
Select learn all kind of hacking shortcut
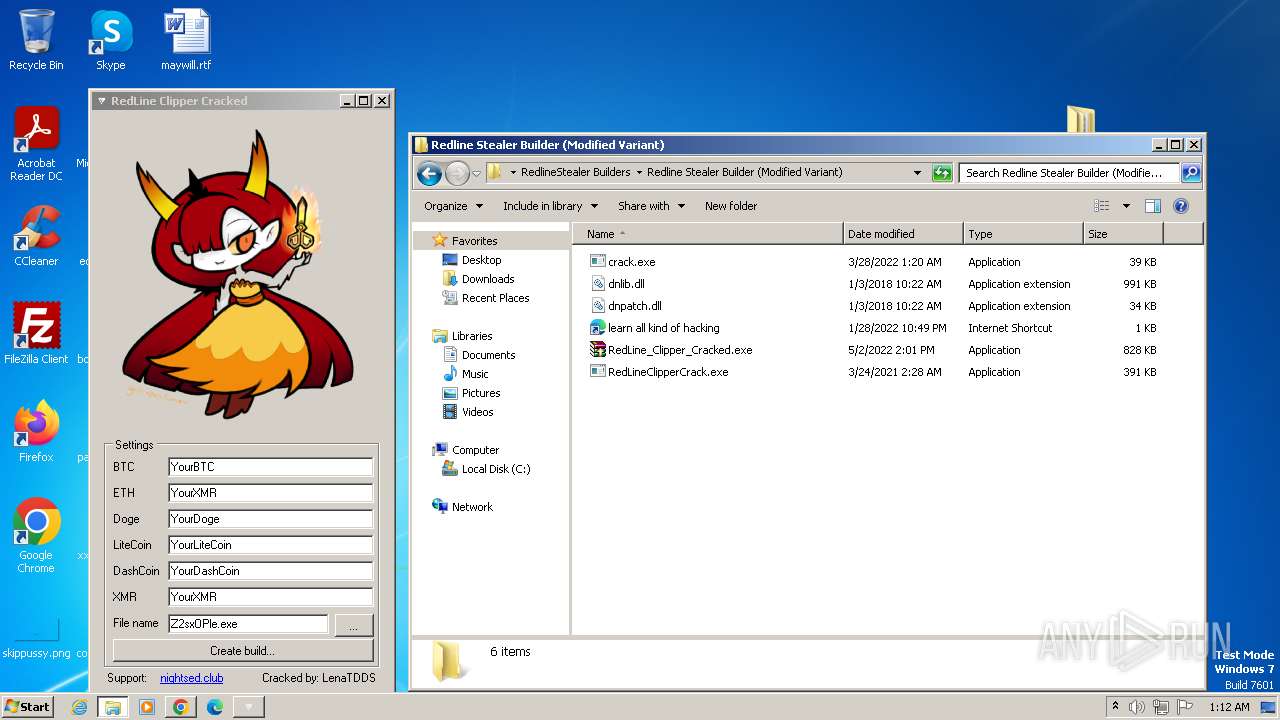(655, 328)
